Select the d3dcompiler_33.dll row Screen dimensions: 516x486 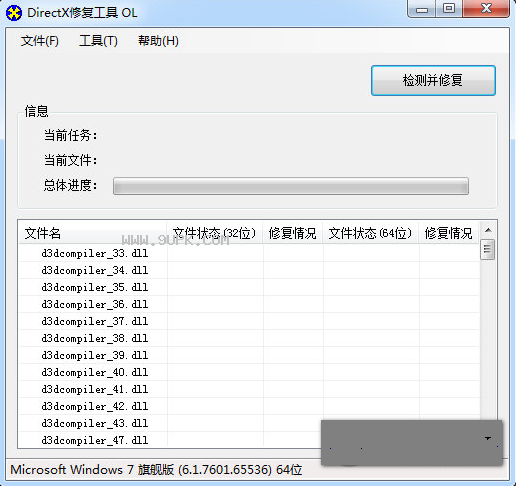[249, 253]
